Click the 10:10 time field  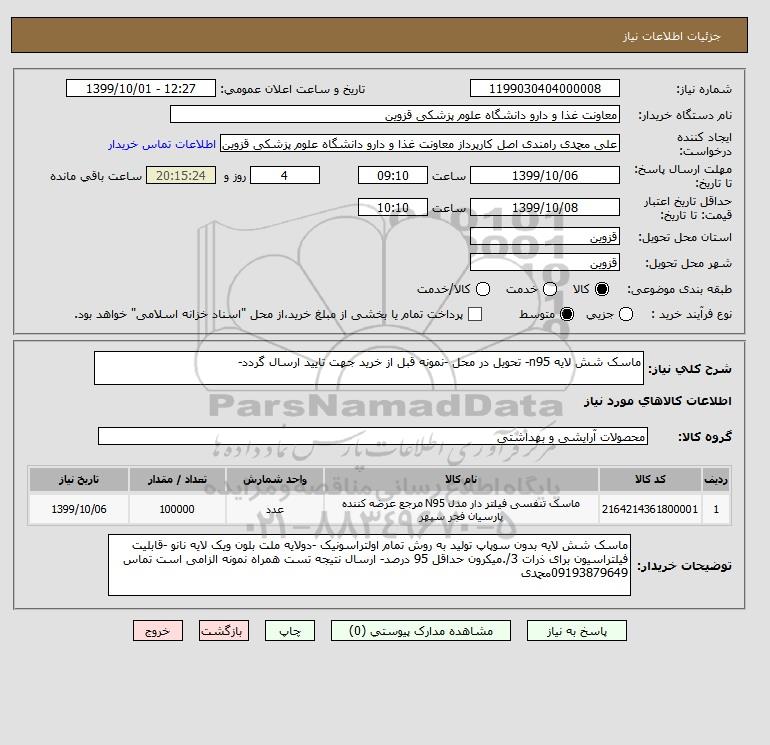392,207
